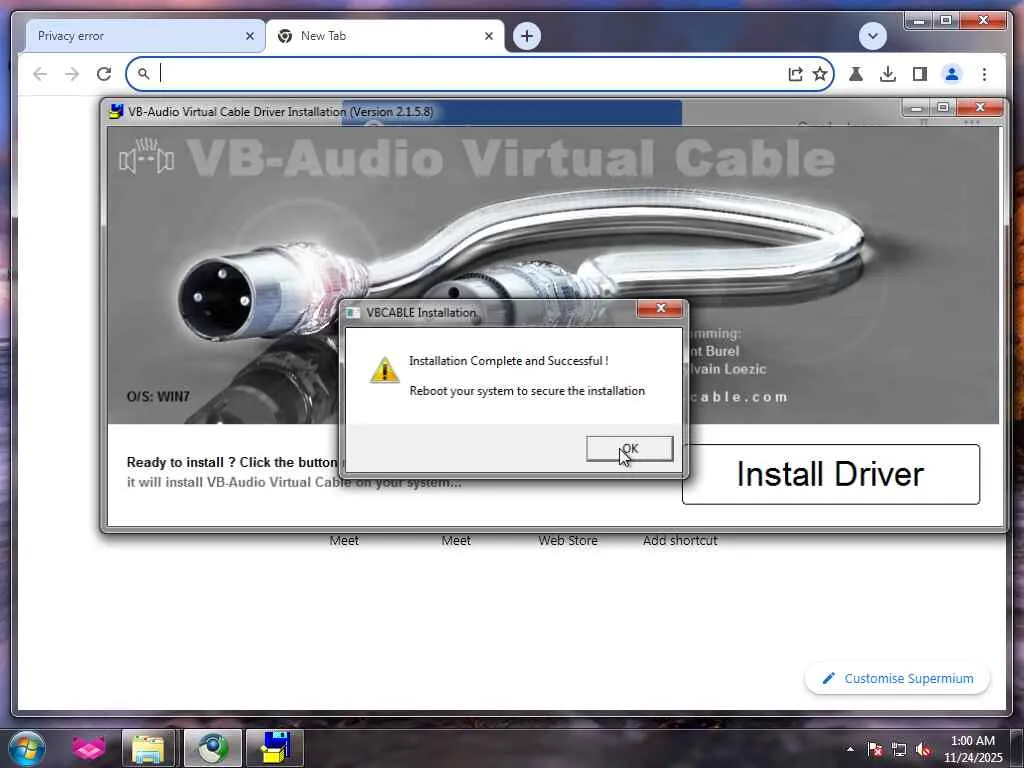The image size is (1024, 768).
Task: Show hidden tray icons arrow
Action: click(850, 749)
